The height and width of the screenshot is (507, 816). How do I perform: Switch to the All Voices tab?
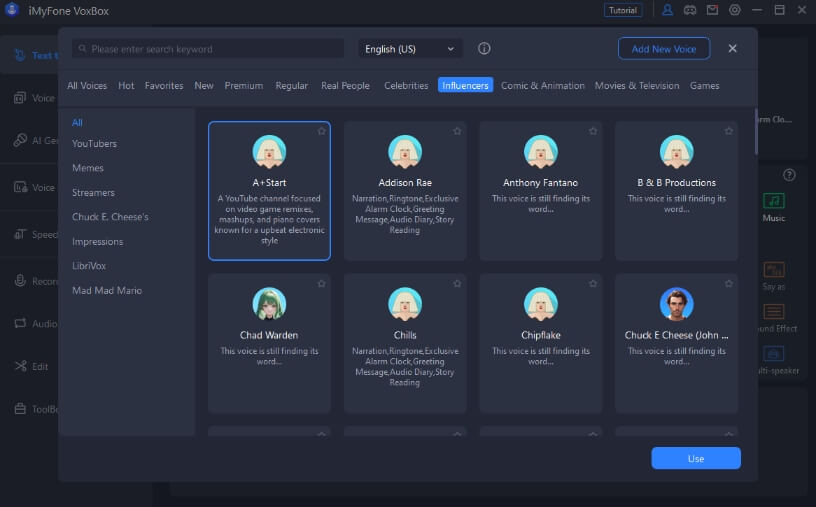pyautogui.click(x=87, y=85)
